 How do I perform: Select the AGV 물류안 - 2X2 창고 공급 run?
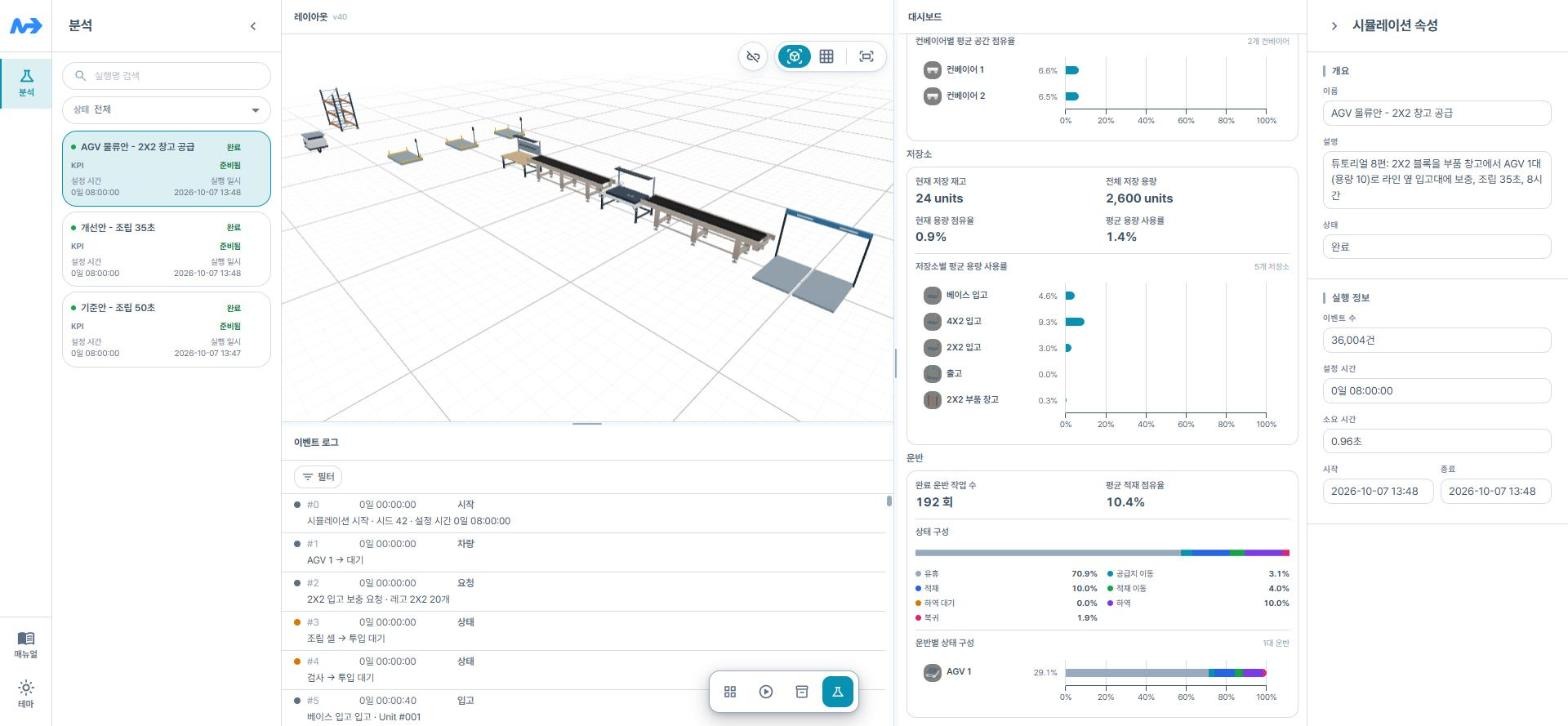[166, 168]
